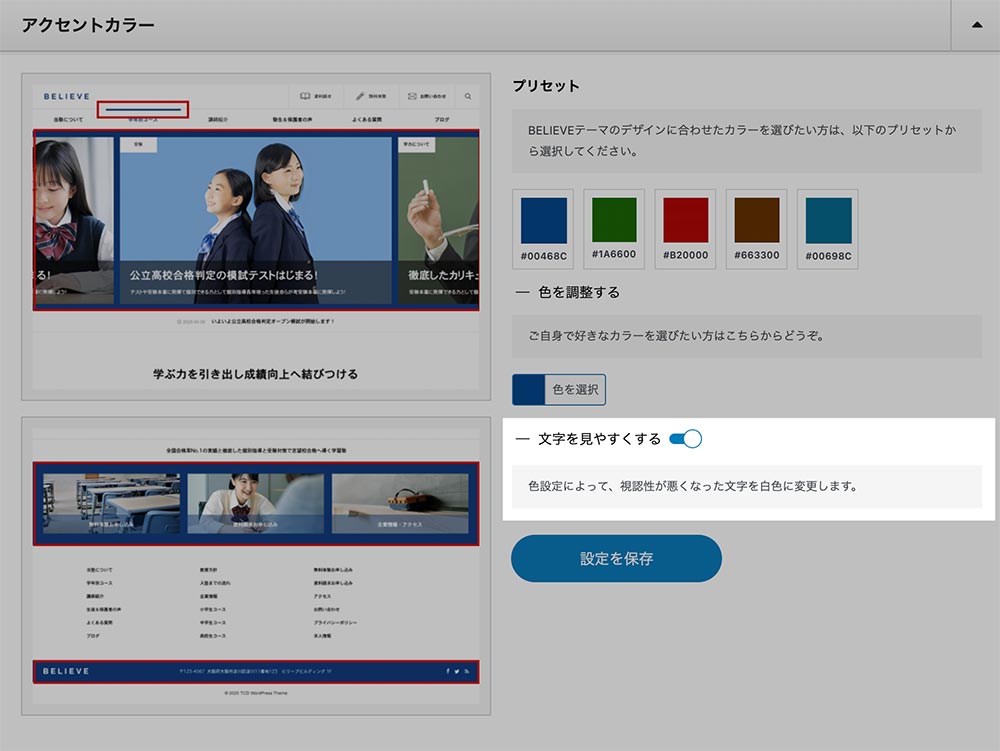Click the RSS icon in preview footer
This screenshot has height=751, width=1000.
467,671
